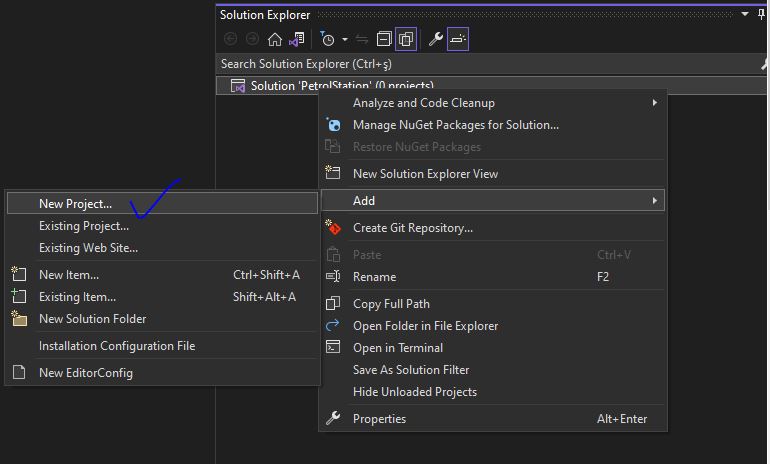
Task: Open Properties wrench in Solution Explorer toolbar
Action: coord(436,39)
